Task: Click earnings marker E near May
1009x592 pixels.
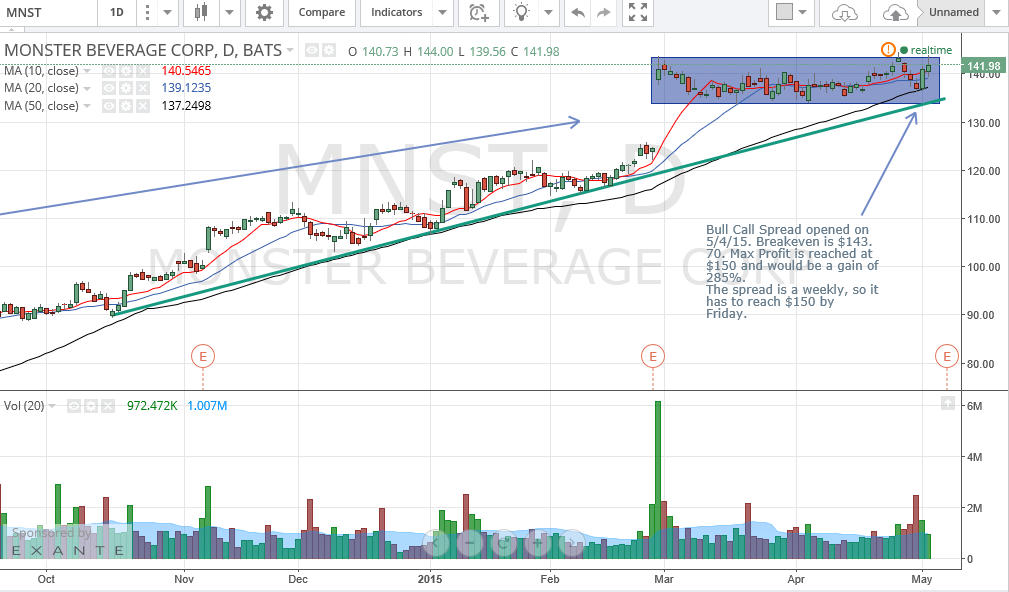Action: (x=947, y=356)
